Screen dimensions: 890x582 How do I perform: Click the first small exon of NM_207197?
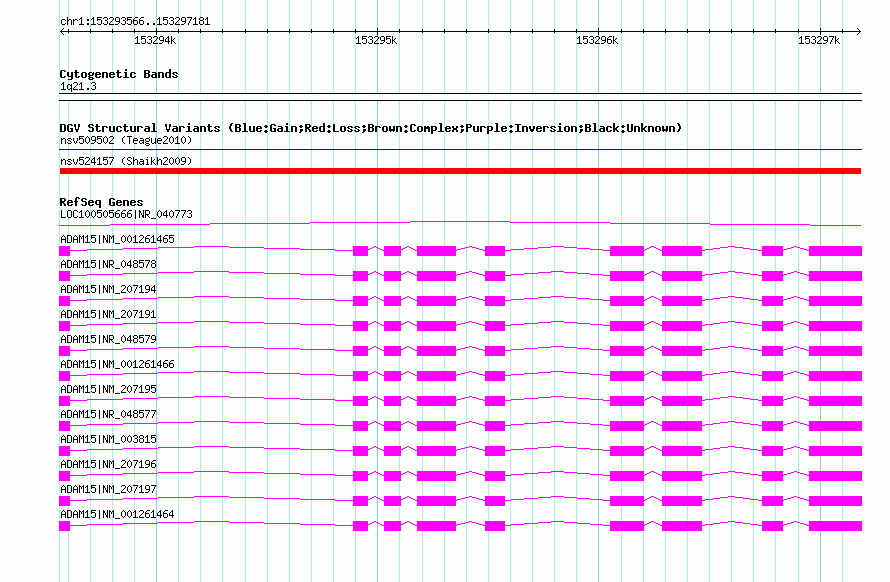65,501
